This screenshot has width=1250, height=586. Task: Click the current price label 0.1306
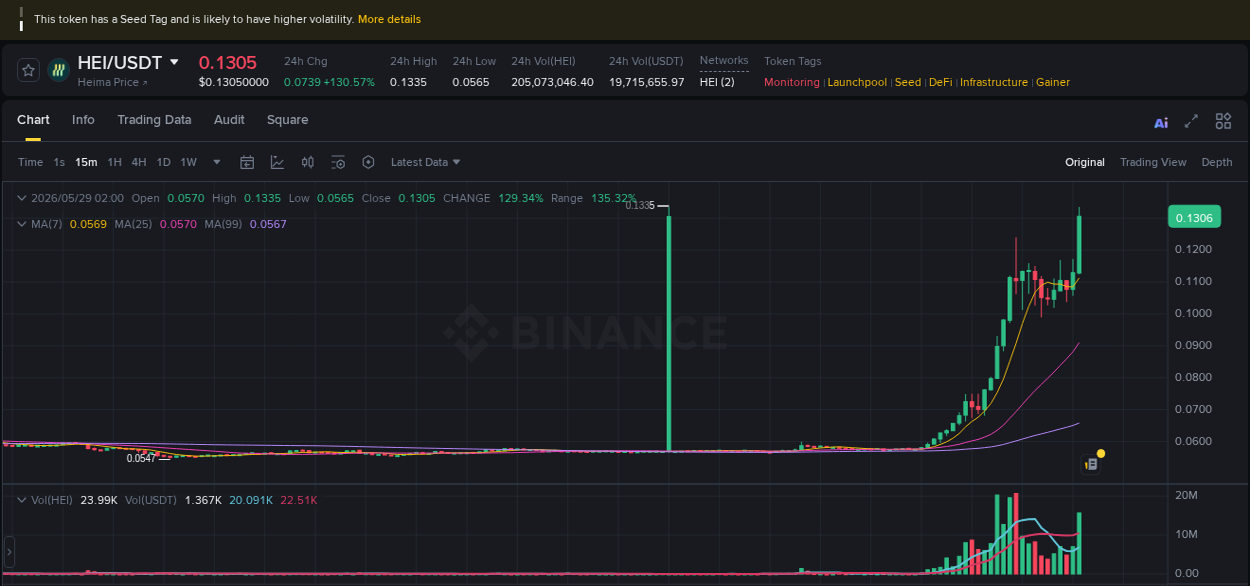pyautogui.click(x=1194, y=218)
